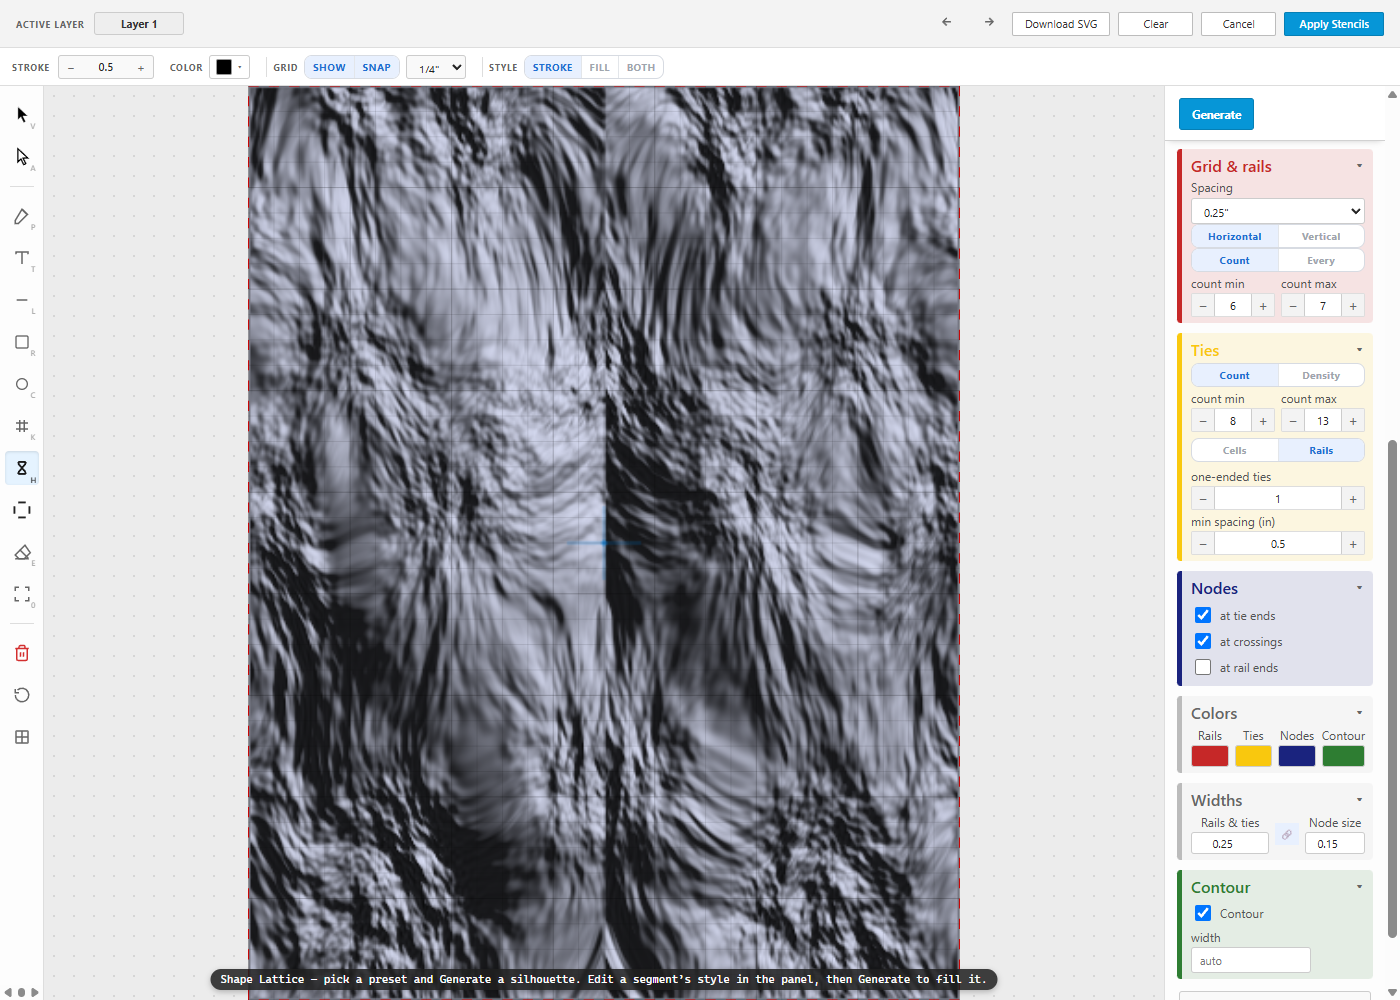Click the Contour width 'auto' field
1400x1000 pixels.
tap(1250, 961)
